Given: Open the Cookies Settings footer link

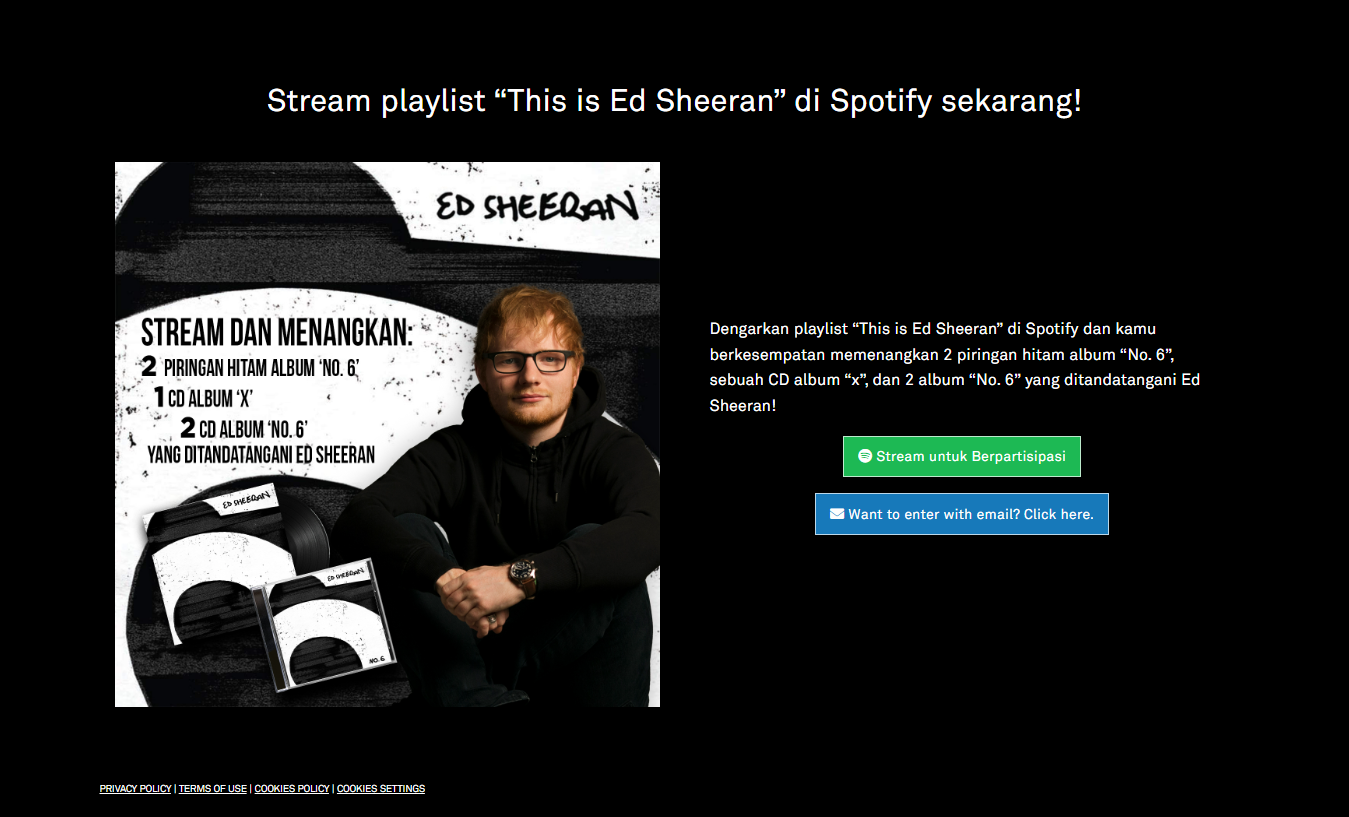Looking at the screenshot, I should click(381, 789).
